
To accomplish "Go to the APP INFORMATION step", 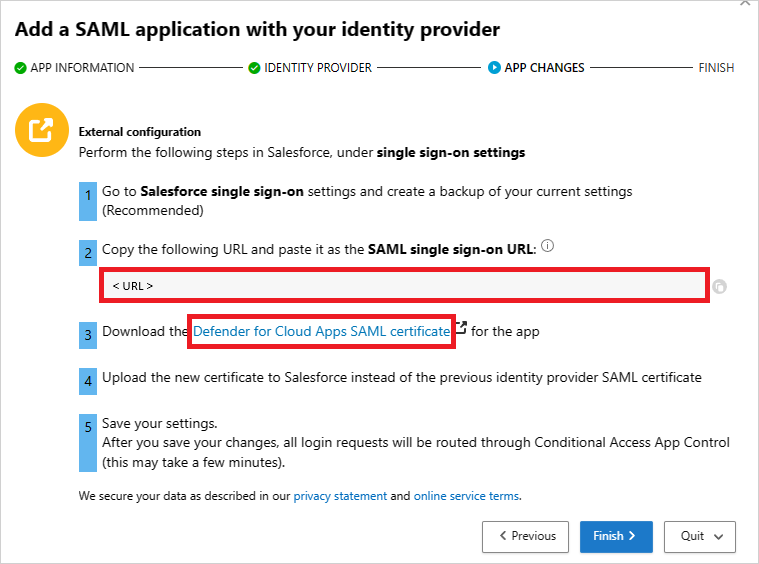I will (82, 68).
